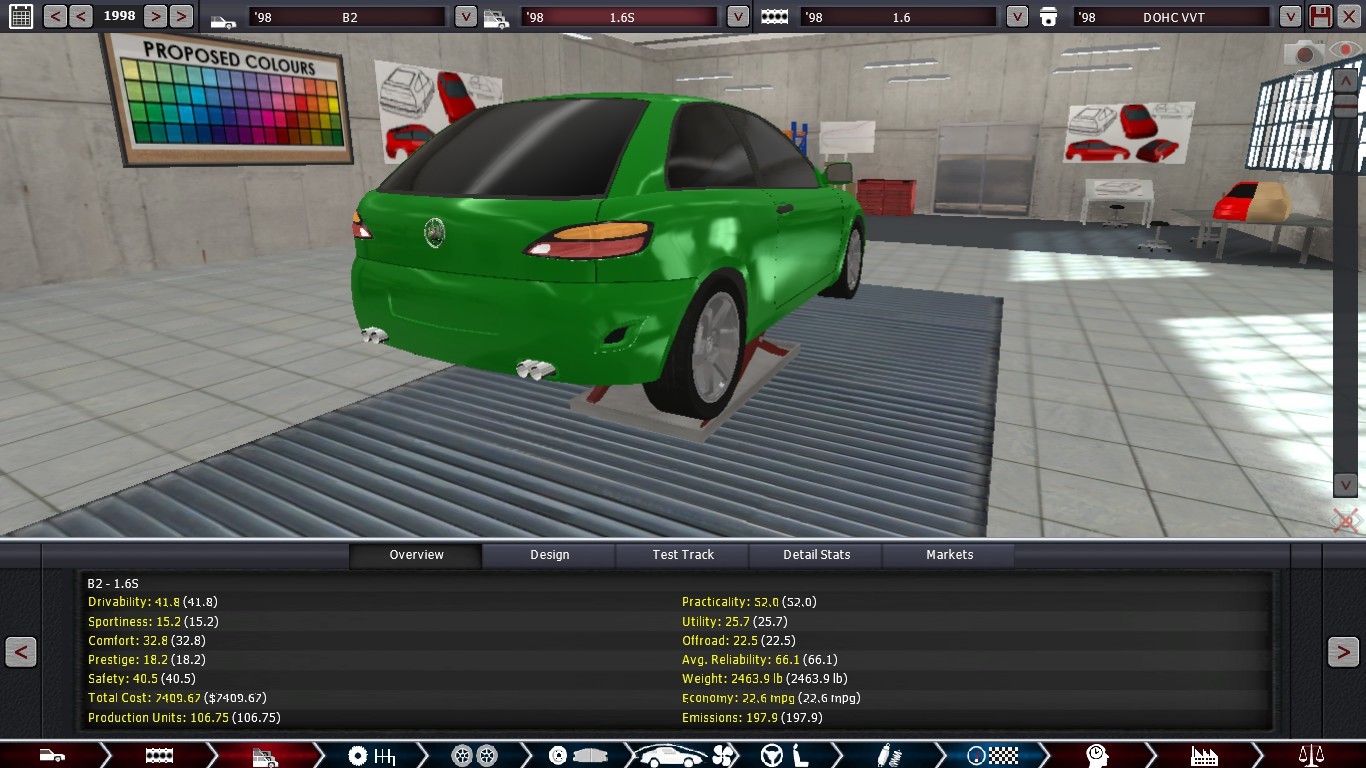Click the right arrow beside the stats panel

pyautogui.click(x=1343, y=652)
